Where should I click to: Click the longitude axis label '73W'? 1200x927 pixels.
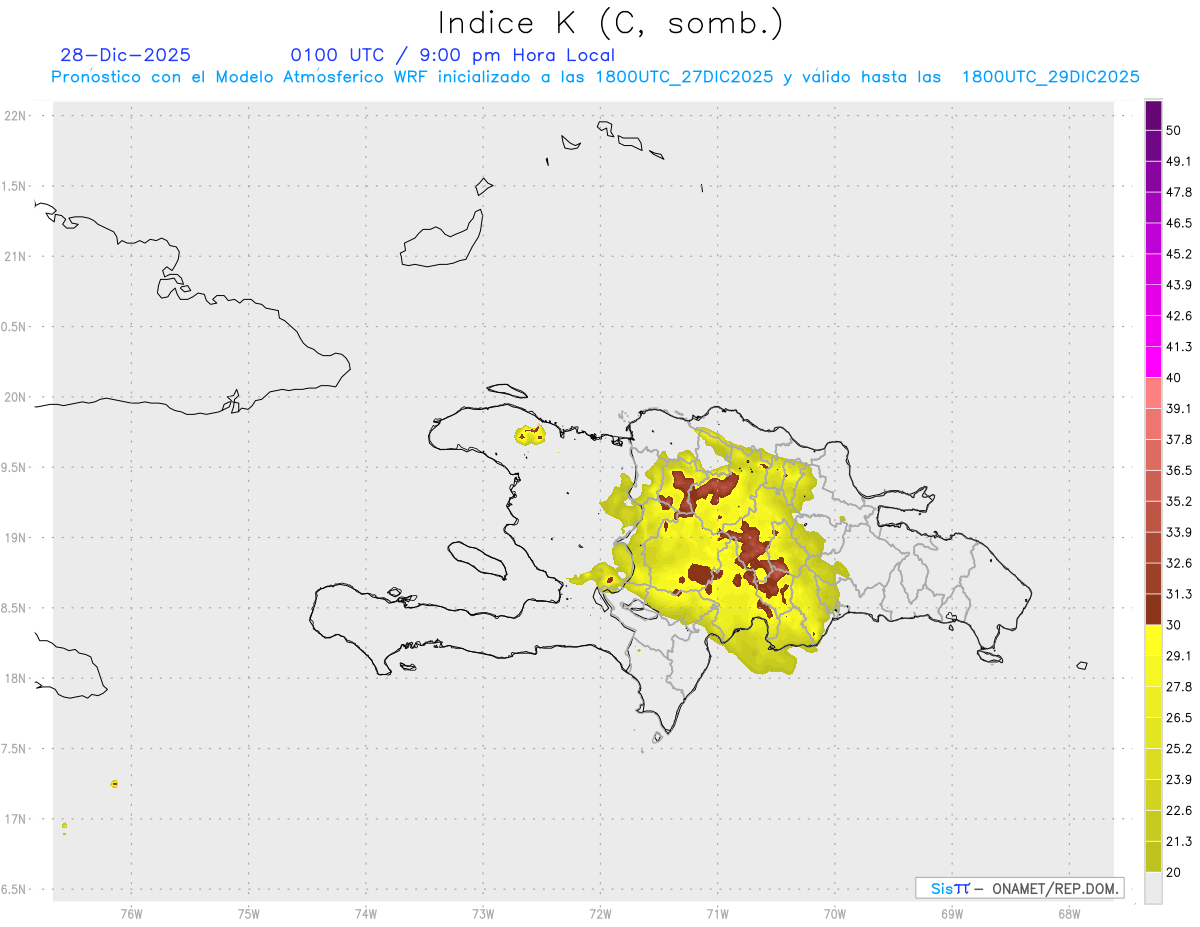(x=483, y=913)
